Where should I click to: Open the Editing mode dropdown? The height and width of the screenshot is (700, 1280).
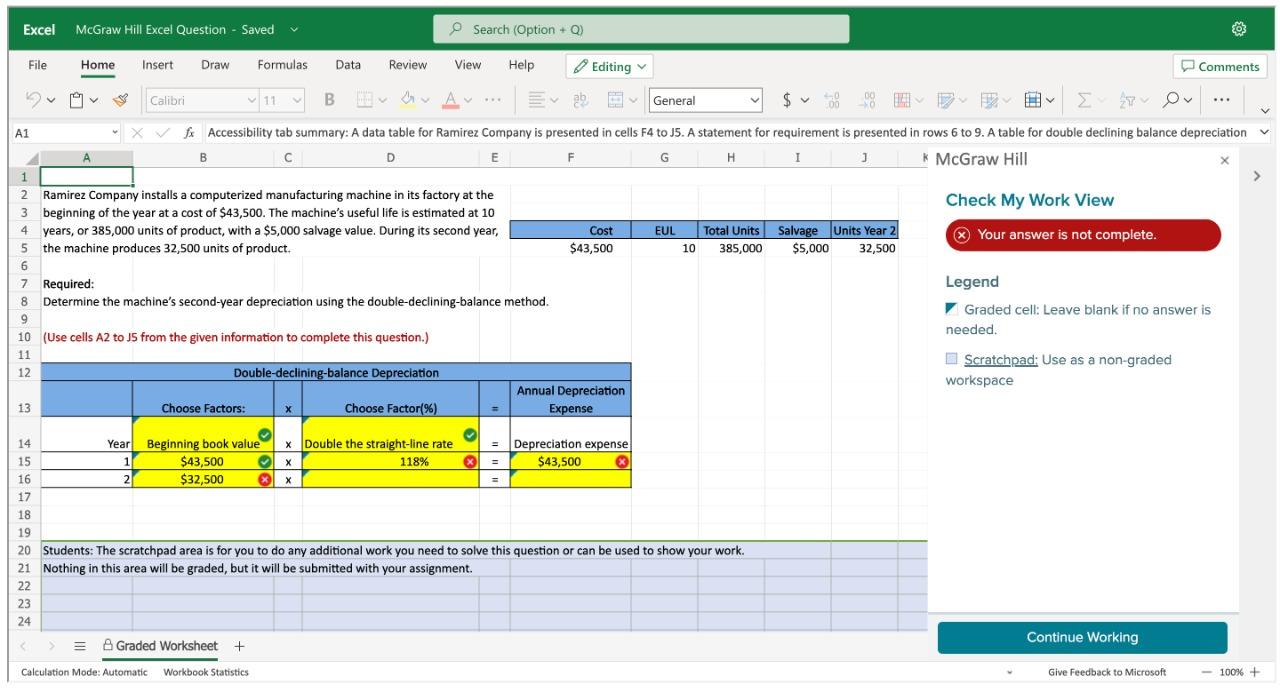[611, 67]
